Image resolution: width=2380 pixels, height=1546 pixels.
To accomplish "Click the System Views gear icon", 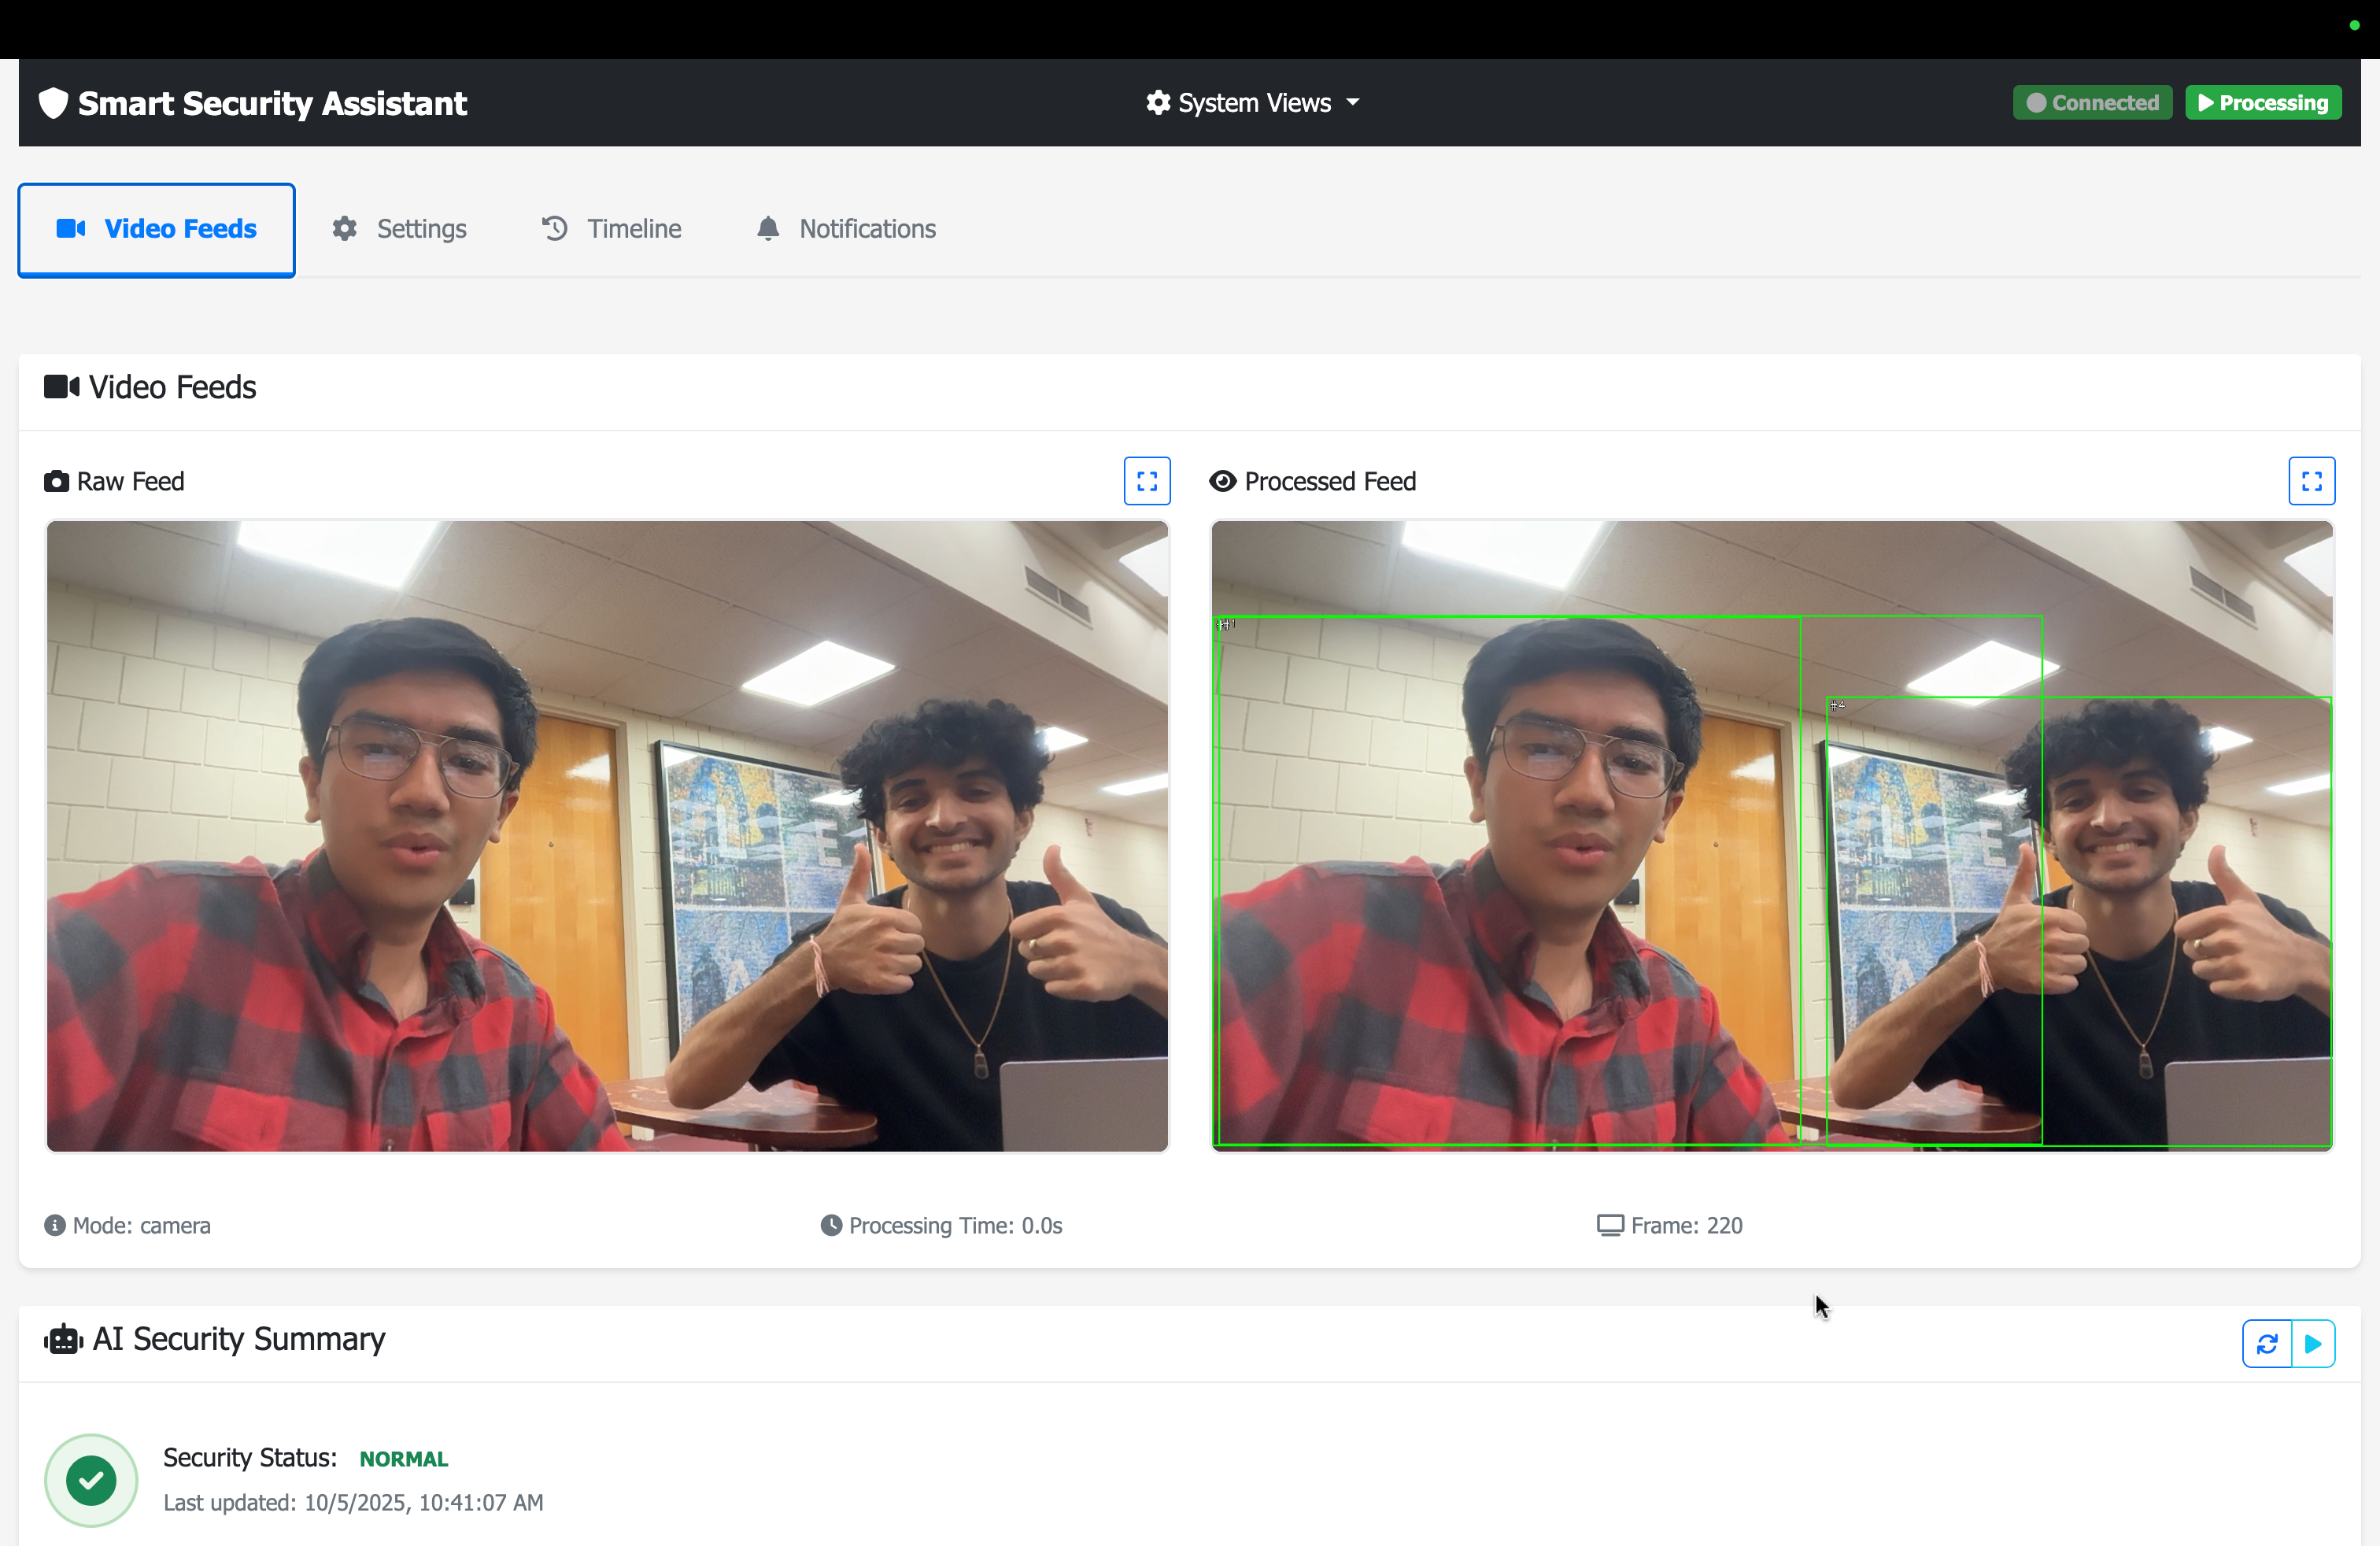I will coord(1158,103).
